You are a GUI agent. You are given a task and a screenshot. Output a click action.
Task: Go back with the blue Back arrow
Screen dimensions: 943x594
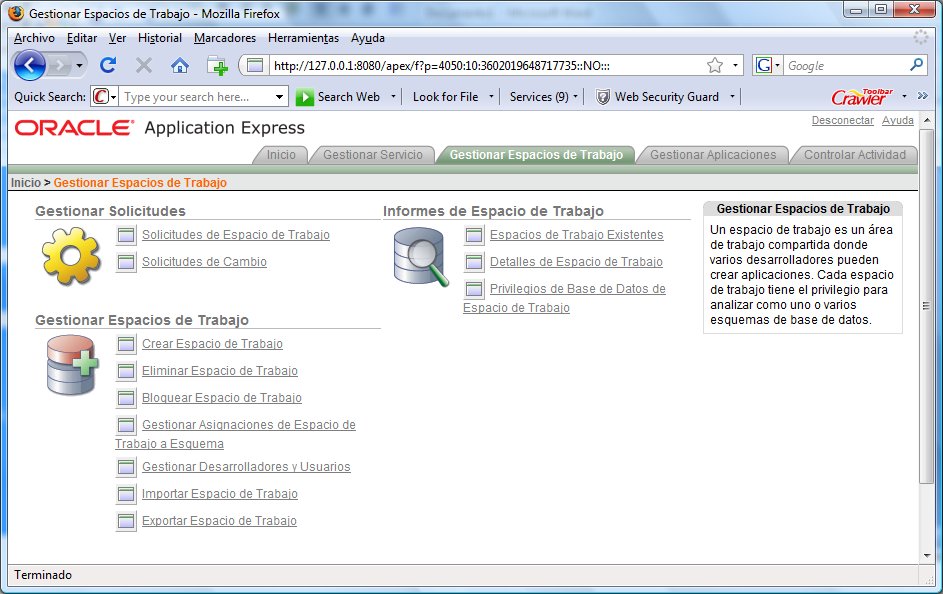point(29,65)
